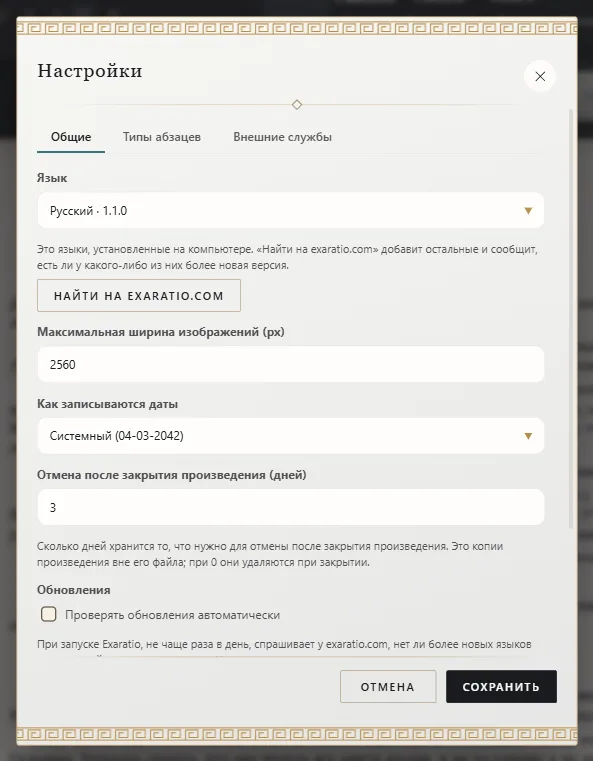
Task: Open the Системный (04-03-2042) date format dropdown
Action: 291,436
